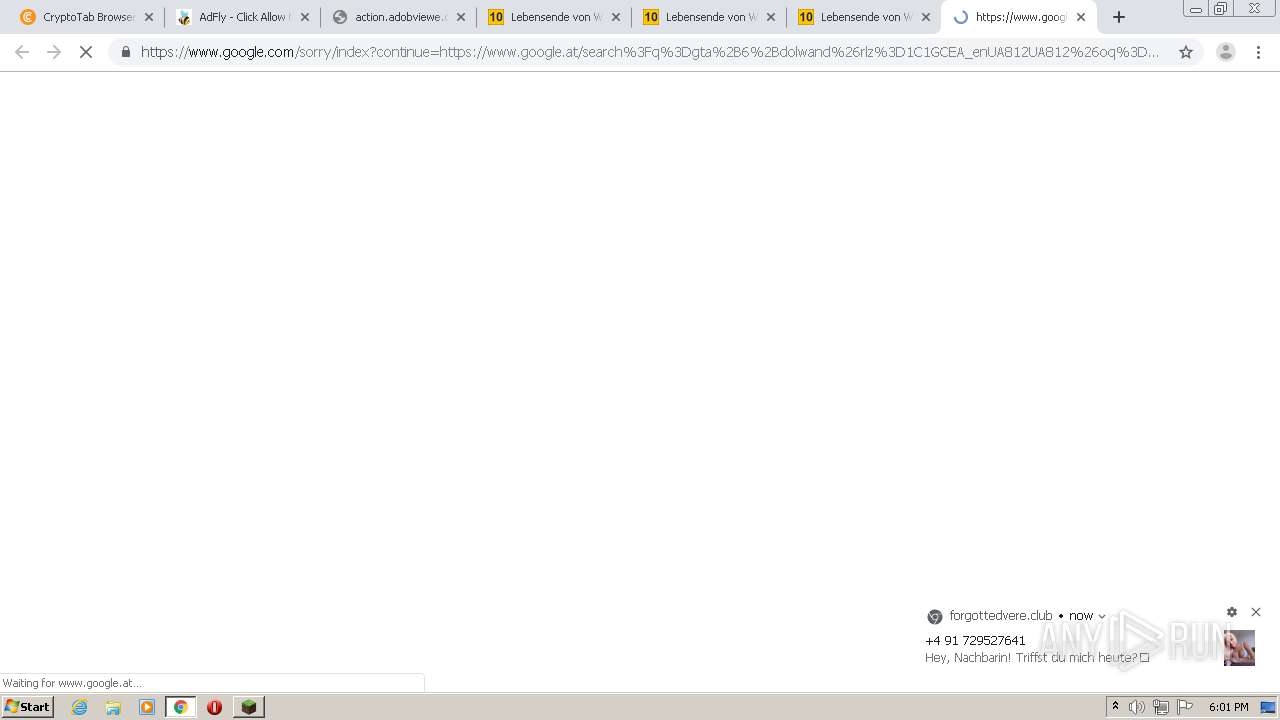This screenshot has width=1280, height=720.
Task: Open the Action Center flag icon
Action: [x=1185, y=707]
